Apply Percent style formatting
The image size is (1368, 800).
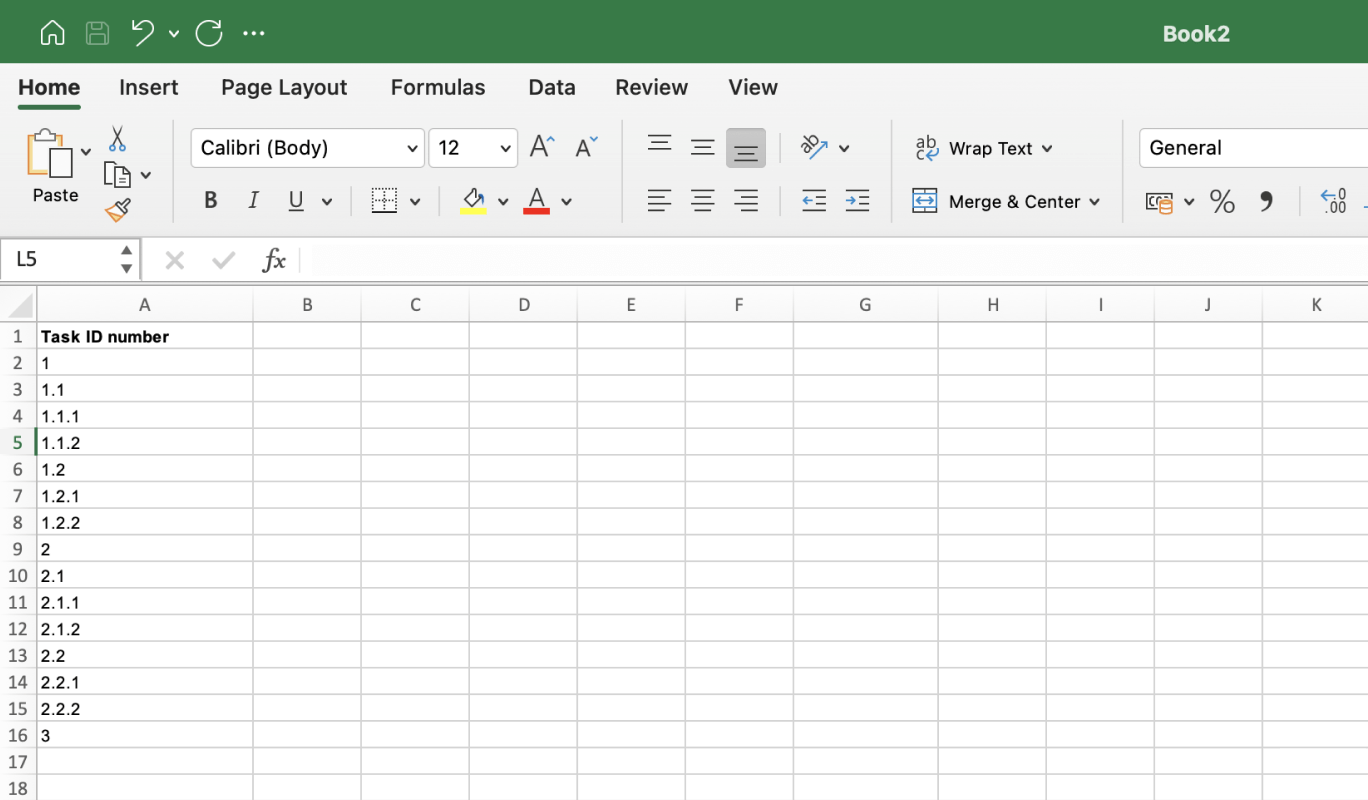click(x=1221, y=201)
